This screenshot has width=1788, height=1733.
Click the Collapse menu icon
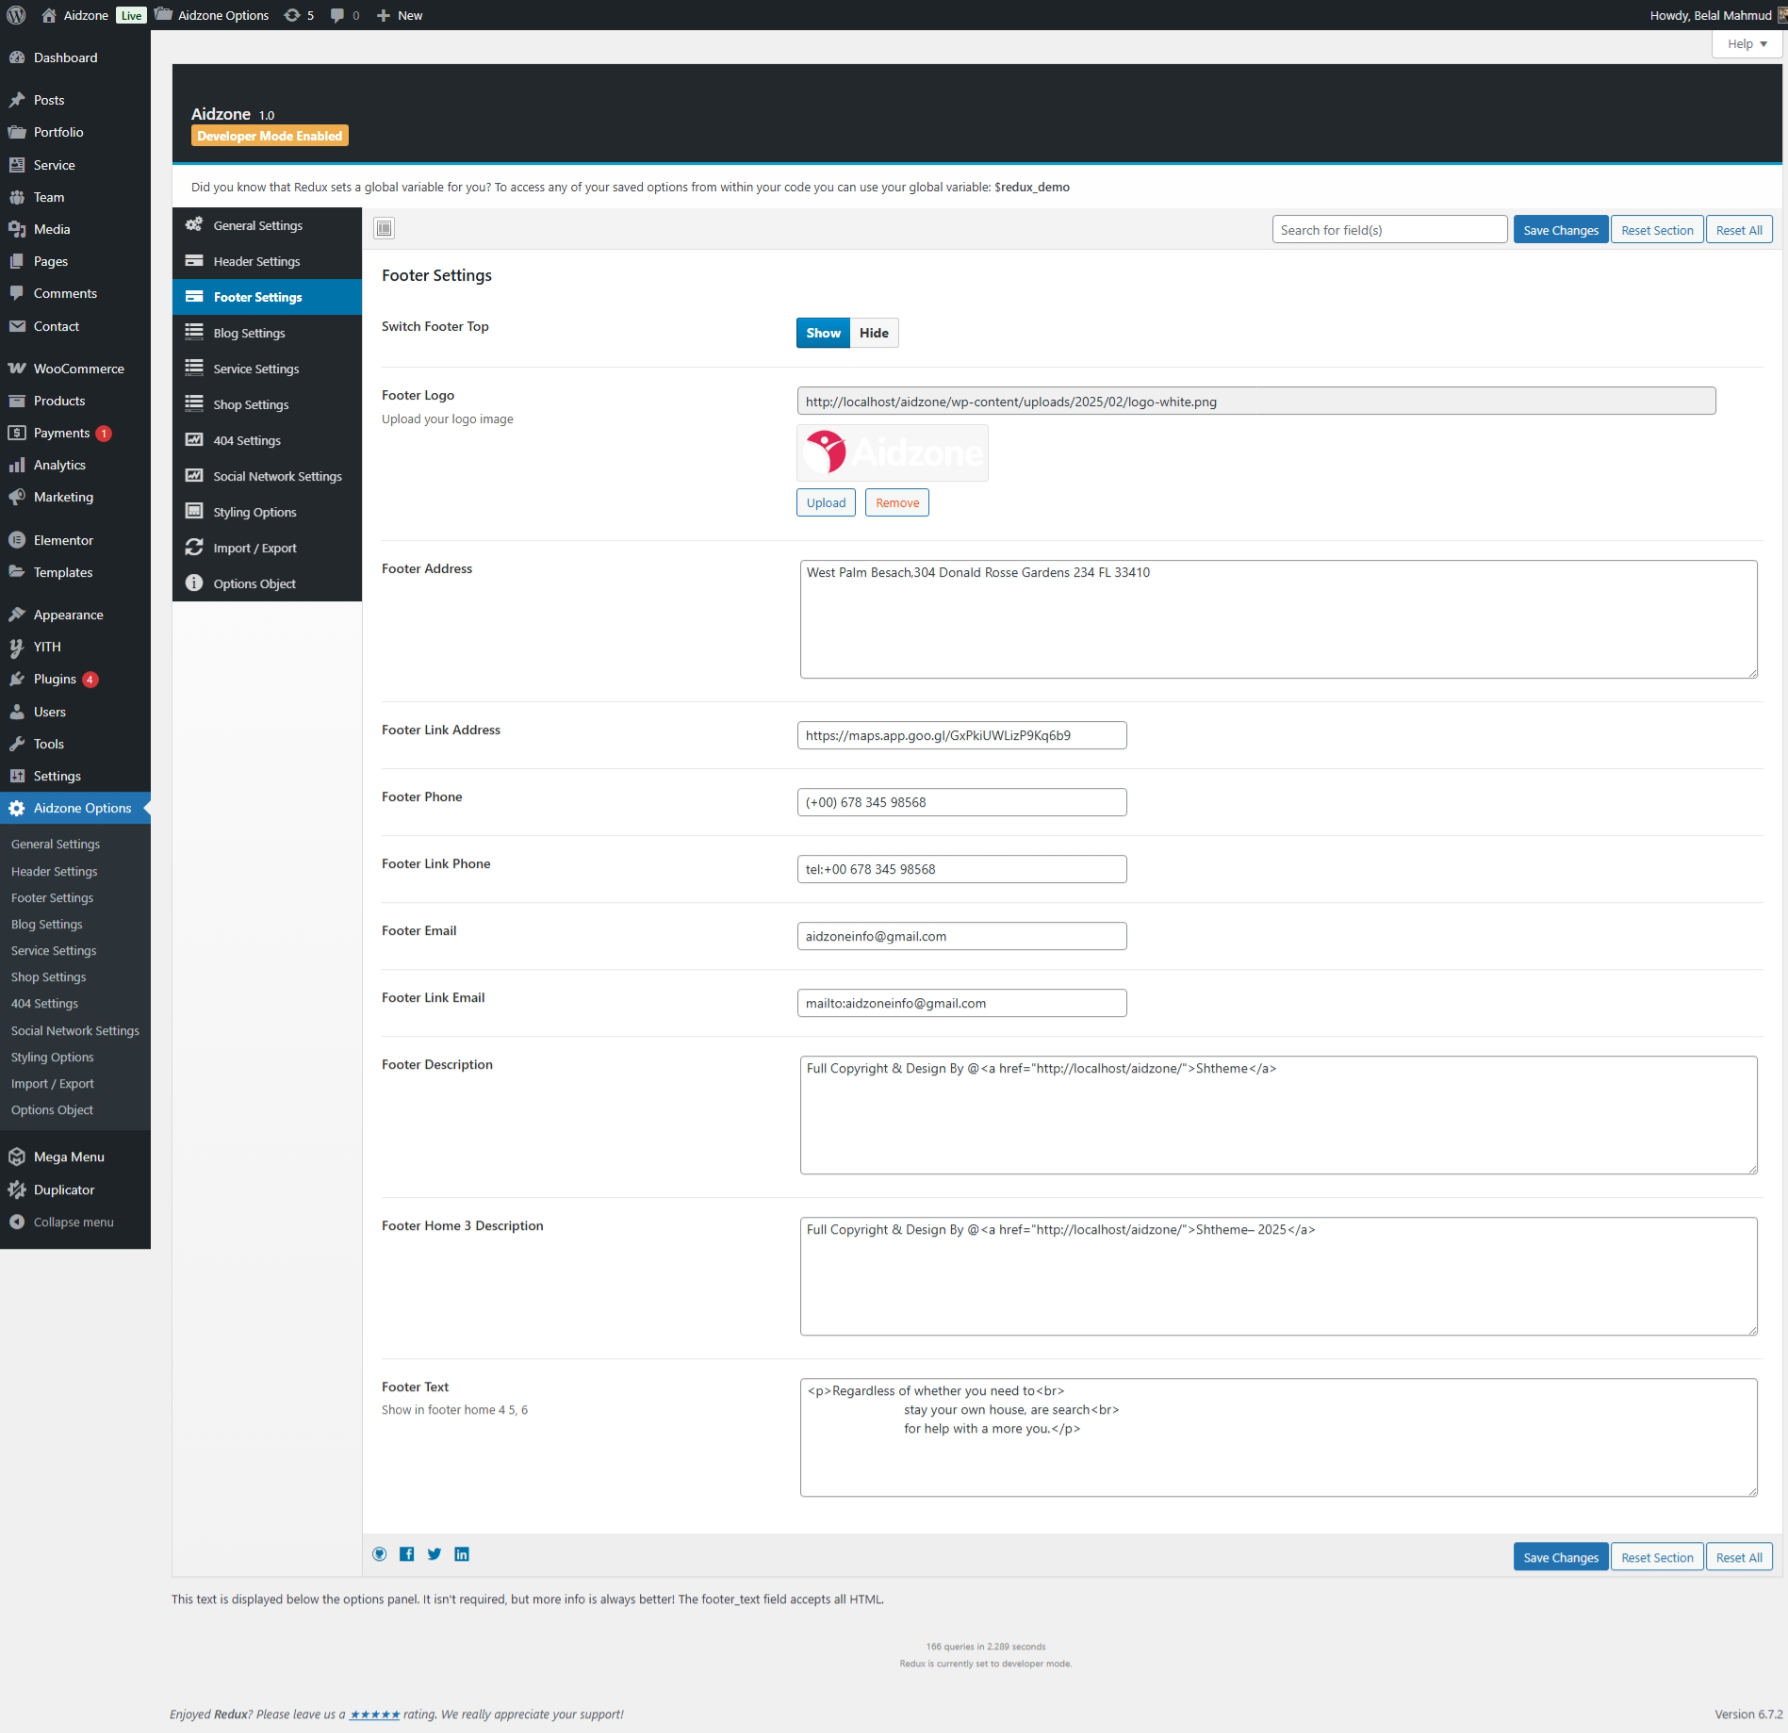(17, 1222)
